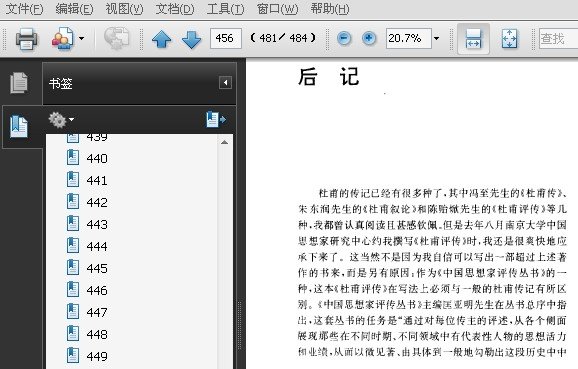This screenshot has height=369, width=578.
Task: Select bookmark 442
Action: pos(97,202)
